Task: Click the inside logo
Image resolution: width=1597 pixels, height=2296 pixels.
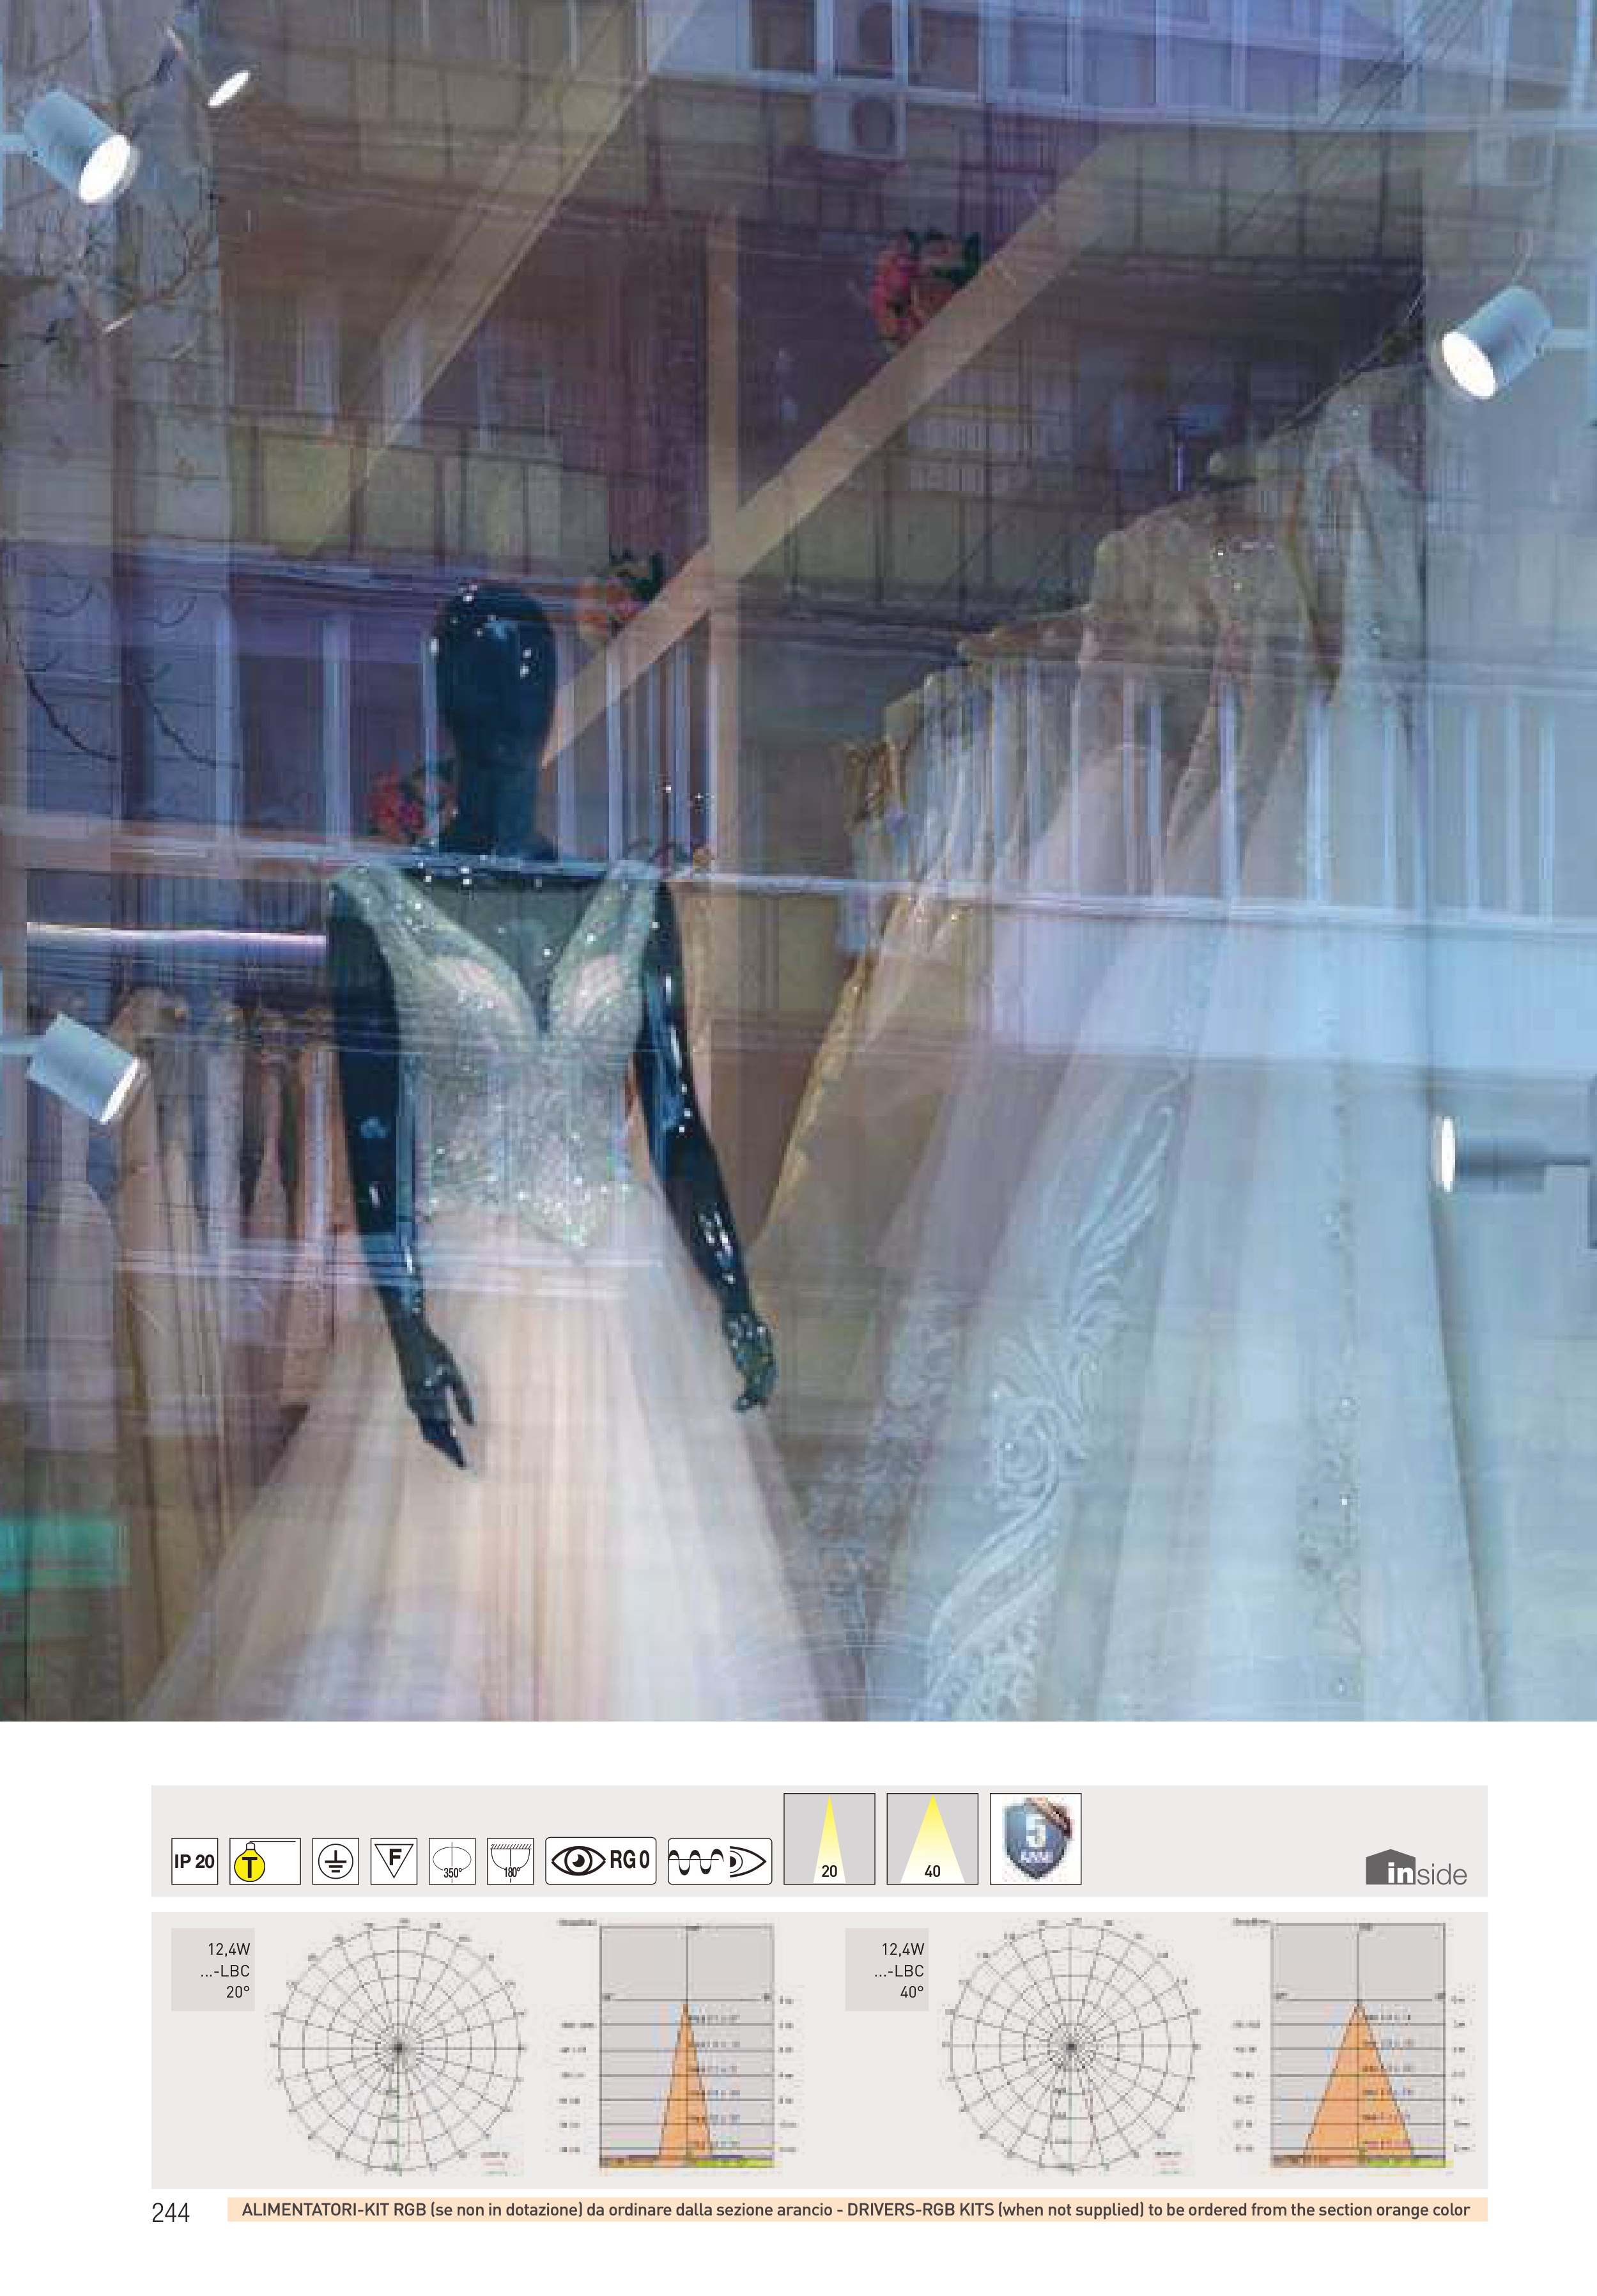Action: tap(1416, 1869)
